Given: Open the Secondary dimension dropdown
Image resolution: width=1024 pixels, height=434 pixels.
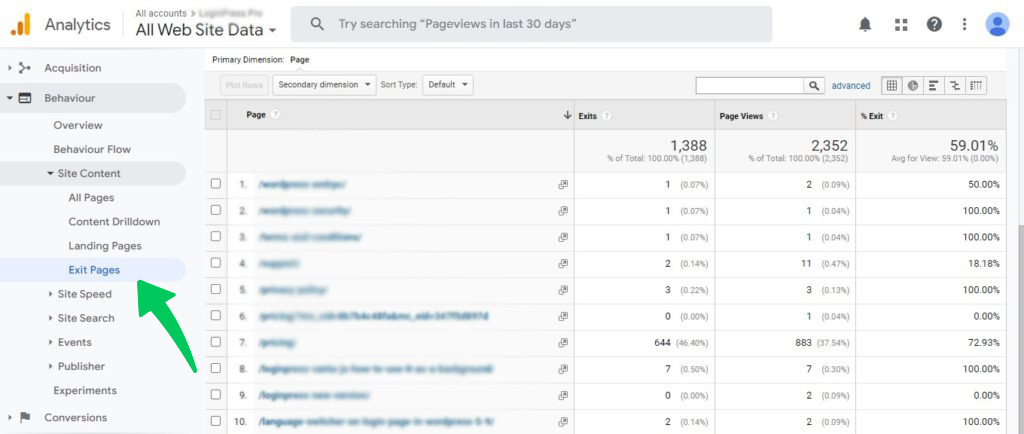Looking at the screenshot, I should tap(325, 85).
